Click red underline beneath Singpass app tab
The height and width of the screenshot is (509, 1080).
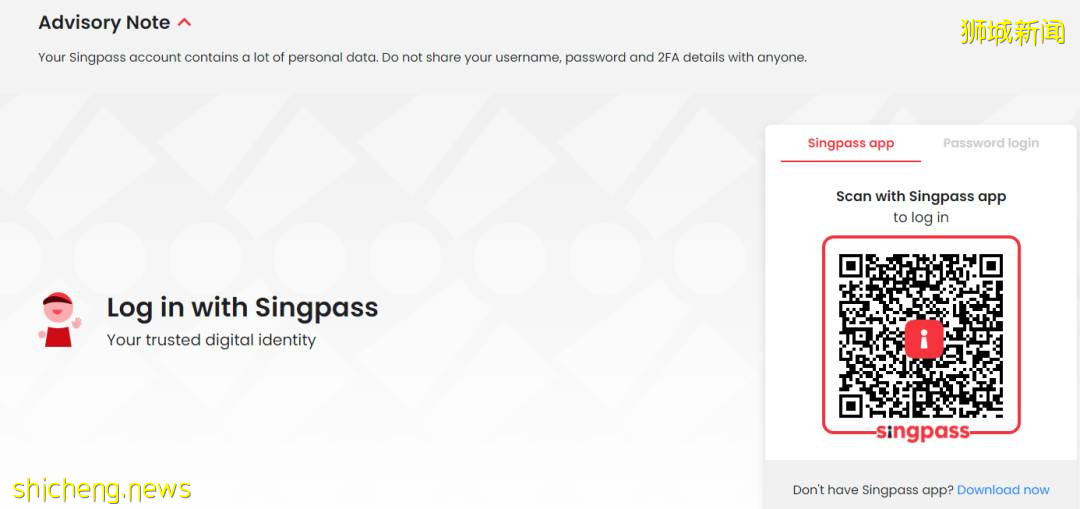pyautogui.click(x=850, y=160)
